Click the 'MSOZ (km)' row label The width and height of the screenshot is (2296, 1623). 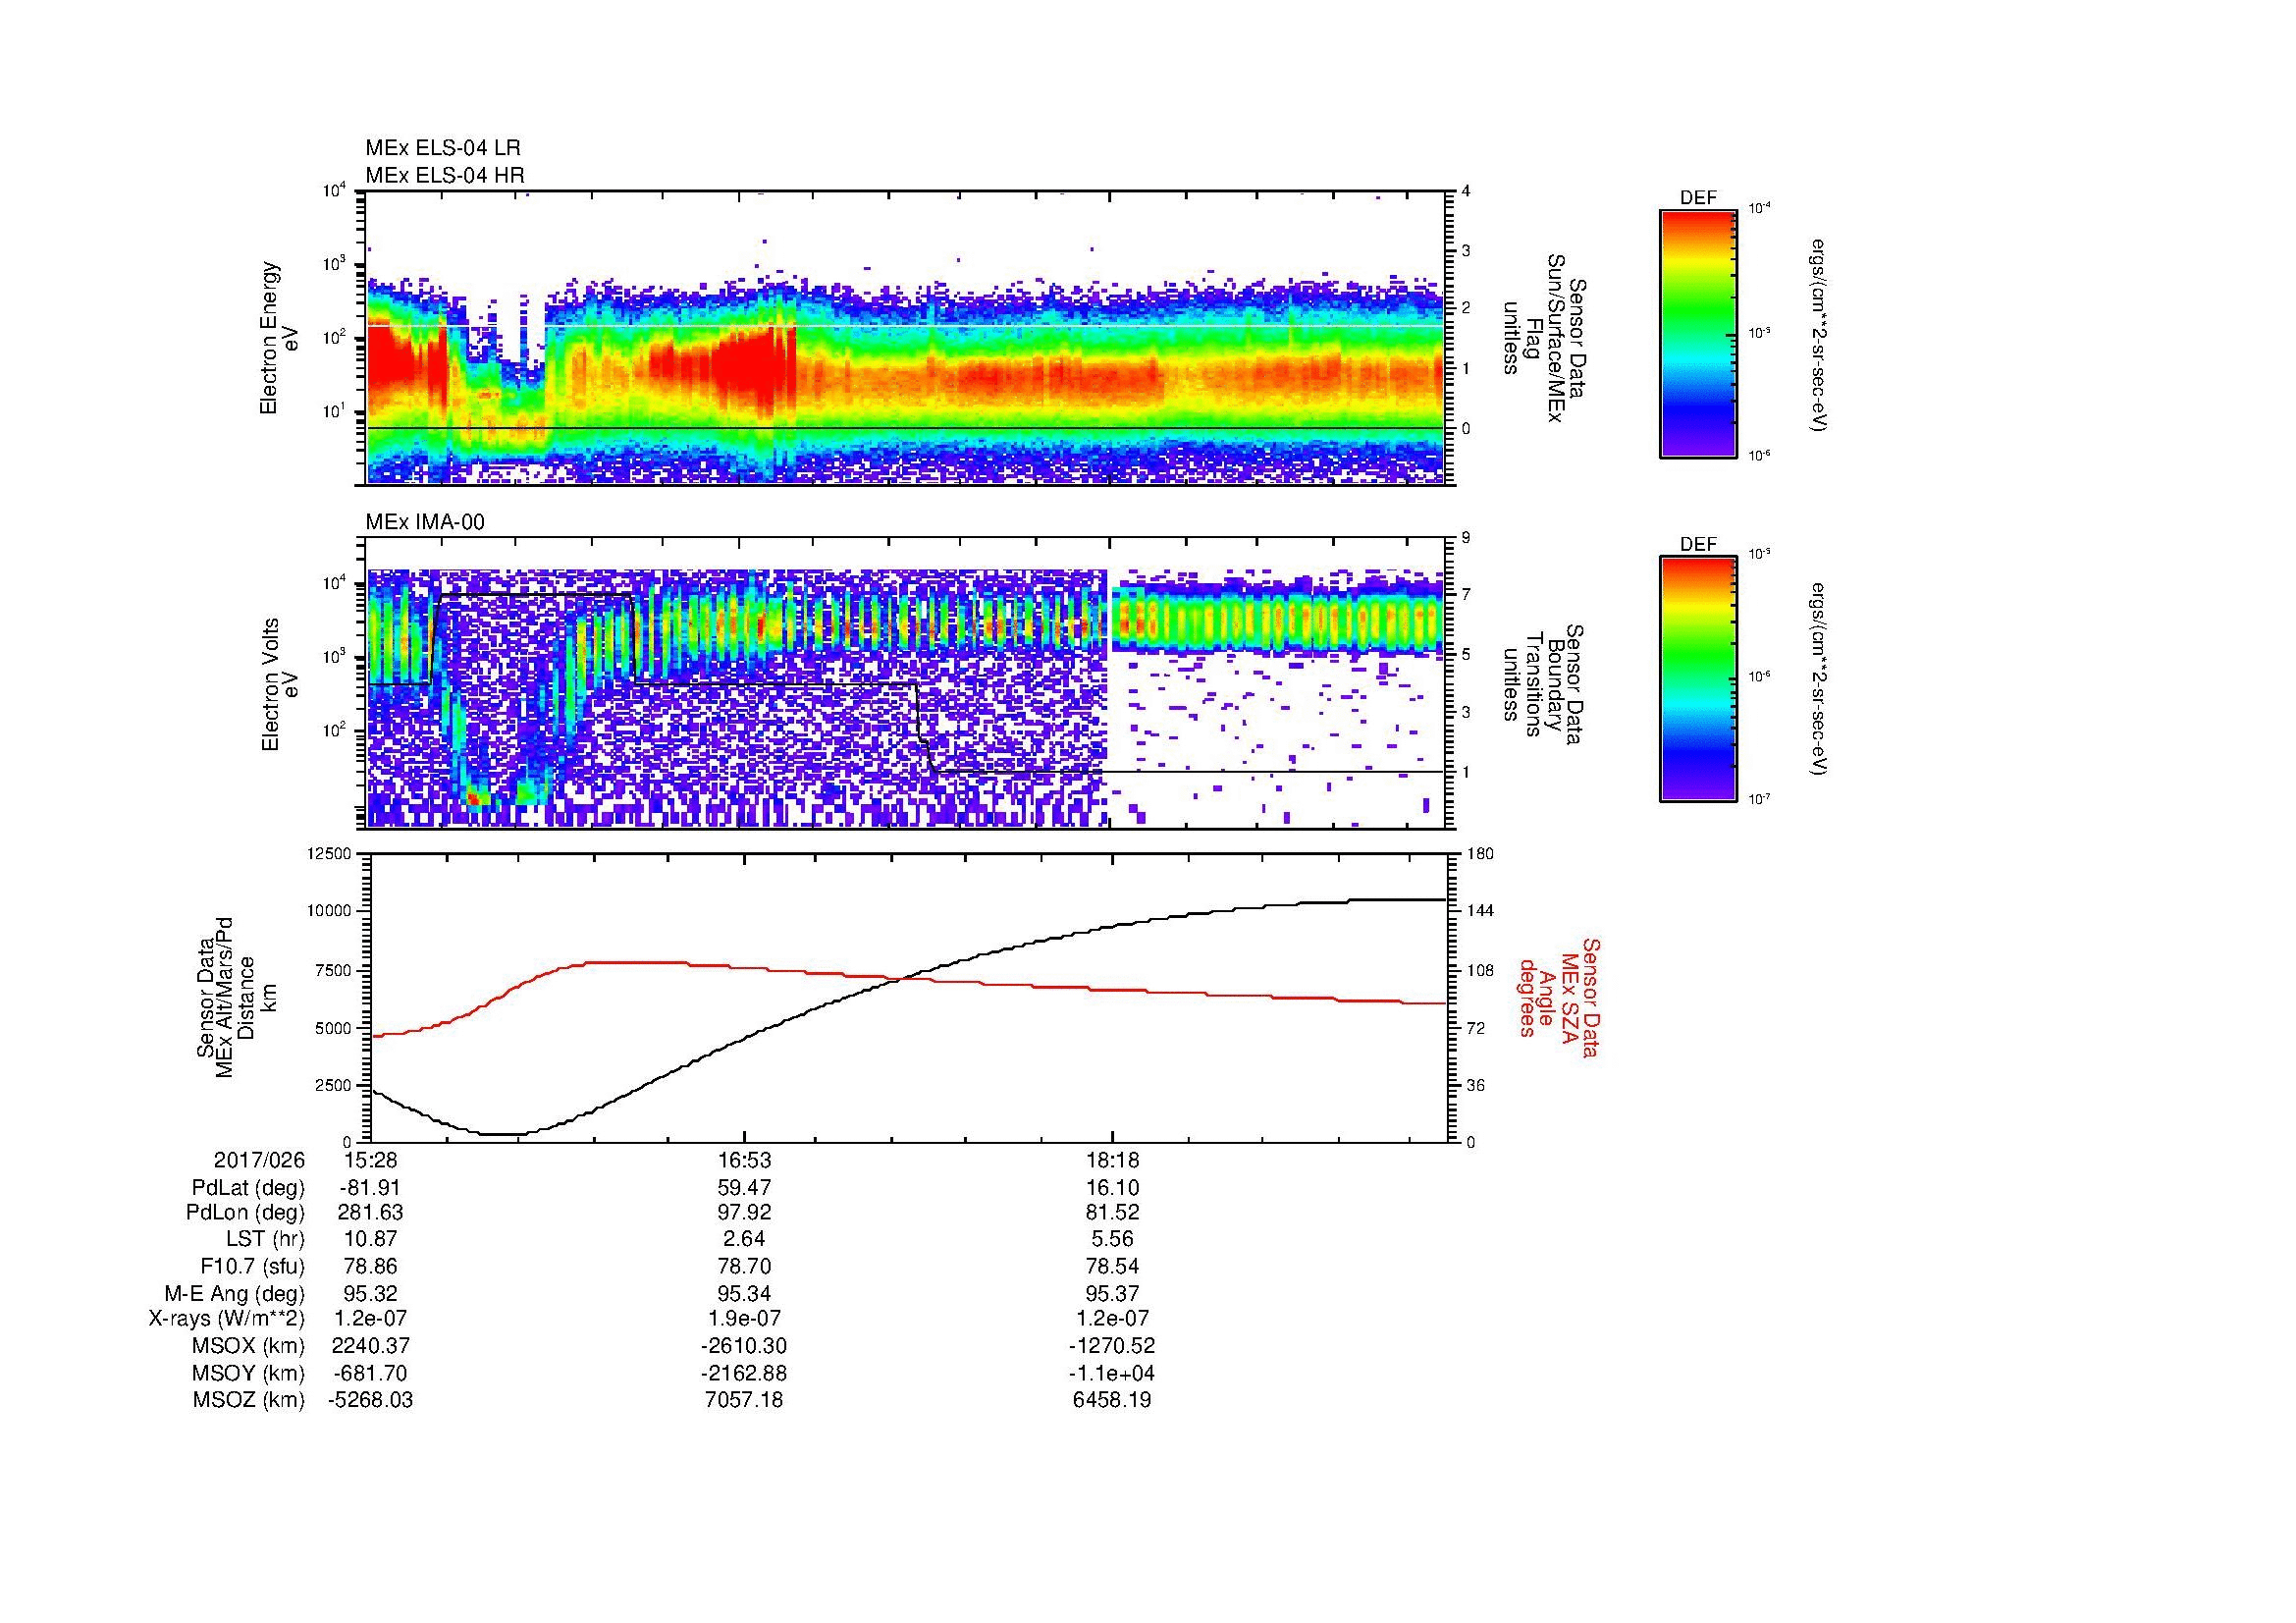248,1400
